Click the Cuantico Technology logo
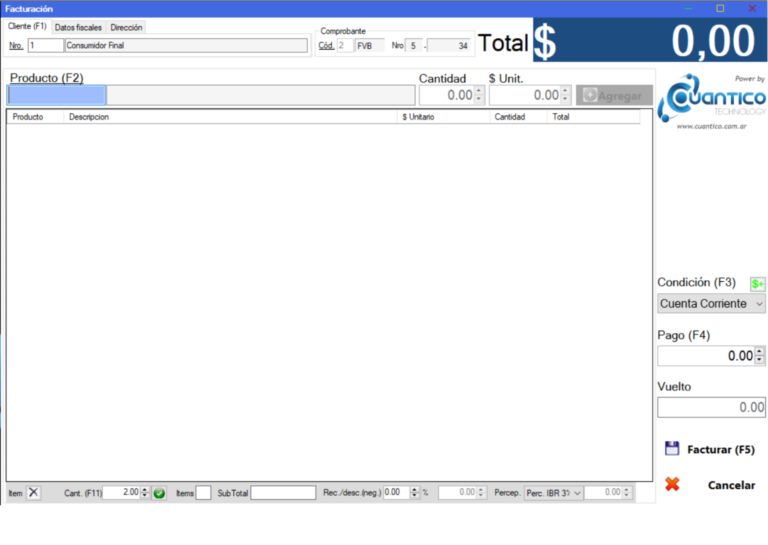This screenshot has height=545, width=768. tap(711, 101)
